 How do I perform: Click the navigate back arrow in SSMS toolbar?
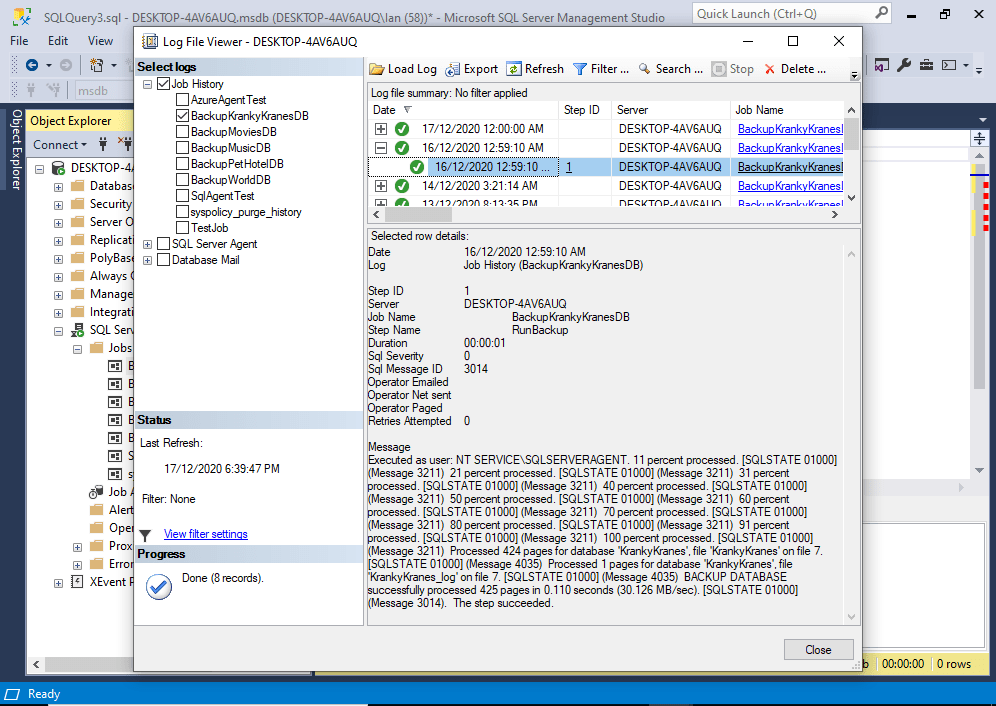(x=32, y=65)
